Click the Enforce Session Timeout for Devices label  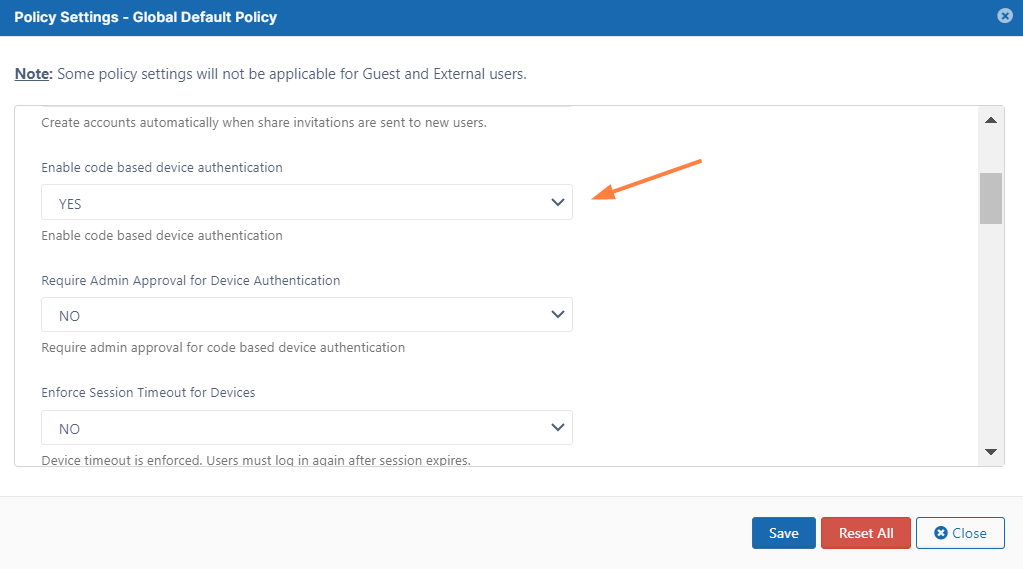pos(148,392)
